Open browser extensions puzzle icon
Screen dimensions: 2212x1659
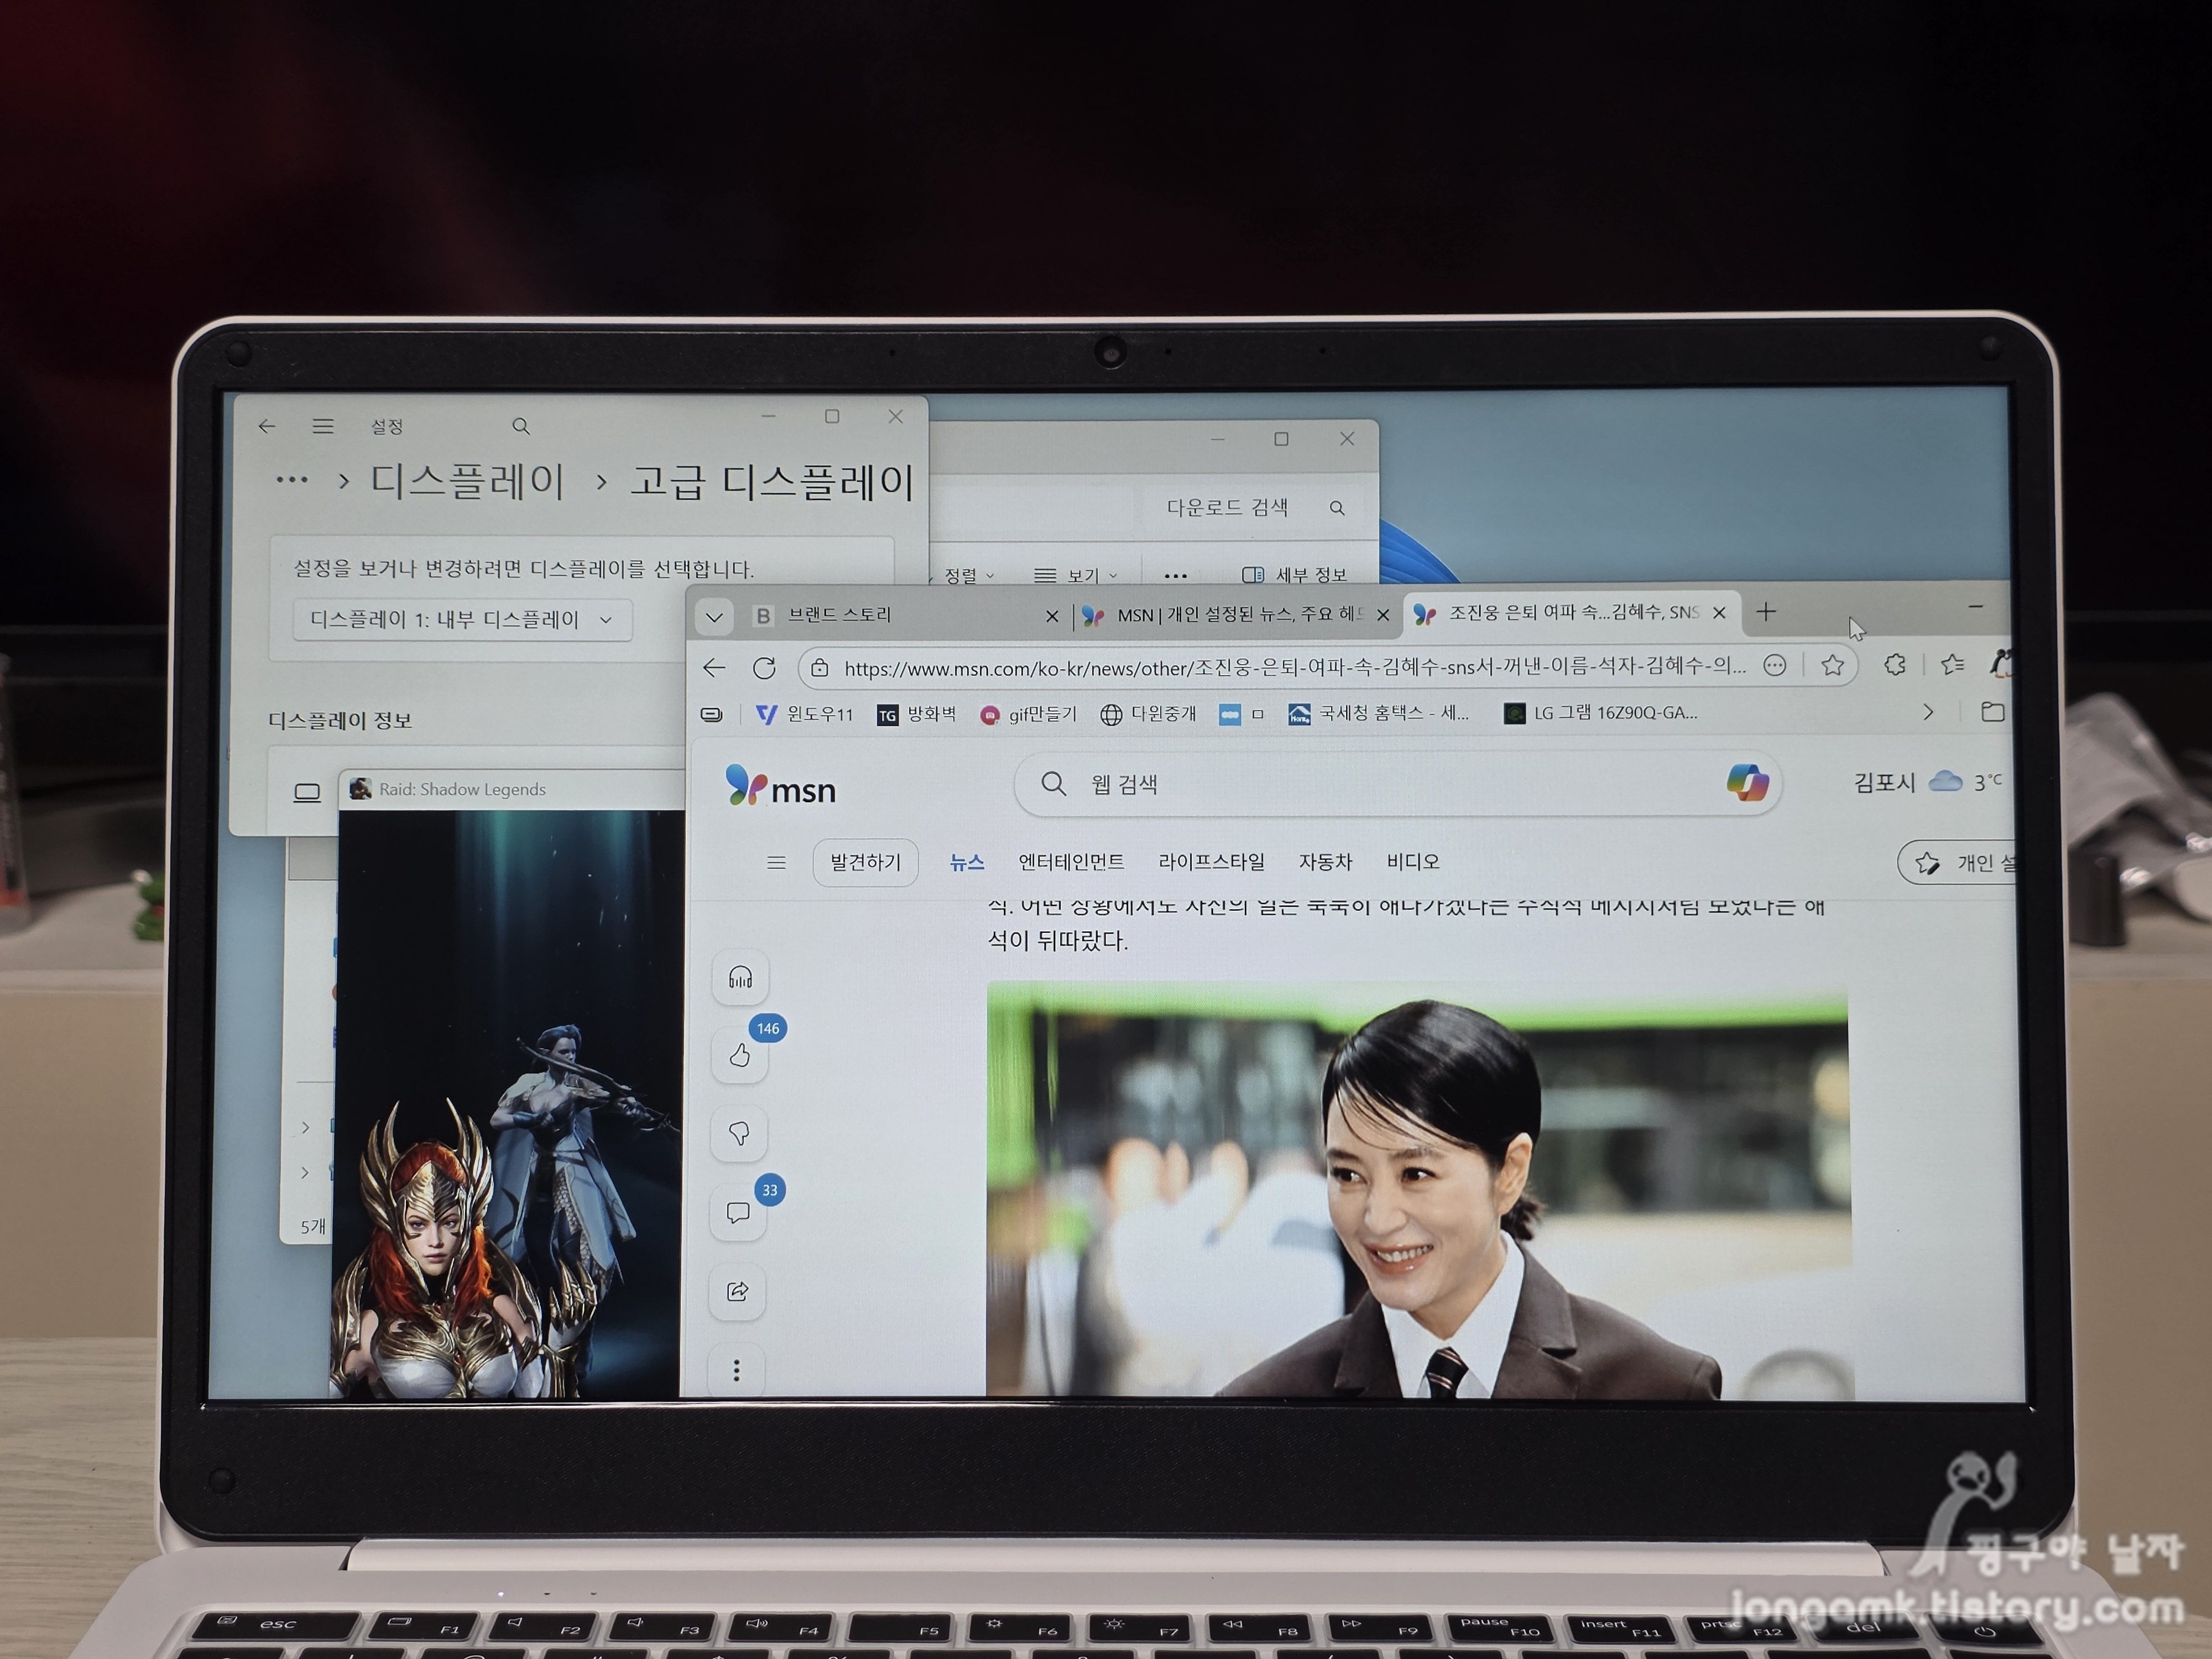(1894, 665)
